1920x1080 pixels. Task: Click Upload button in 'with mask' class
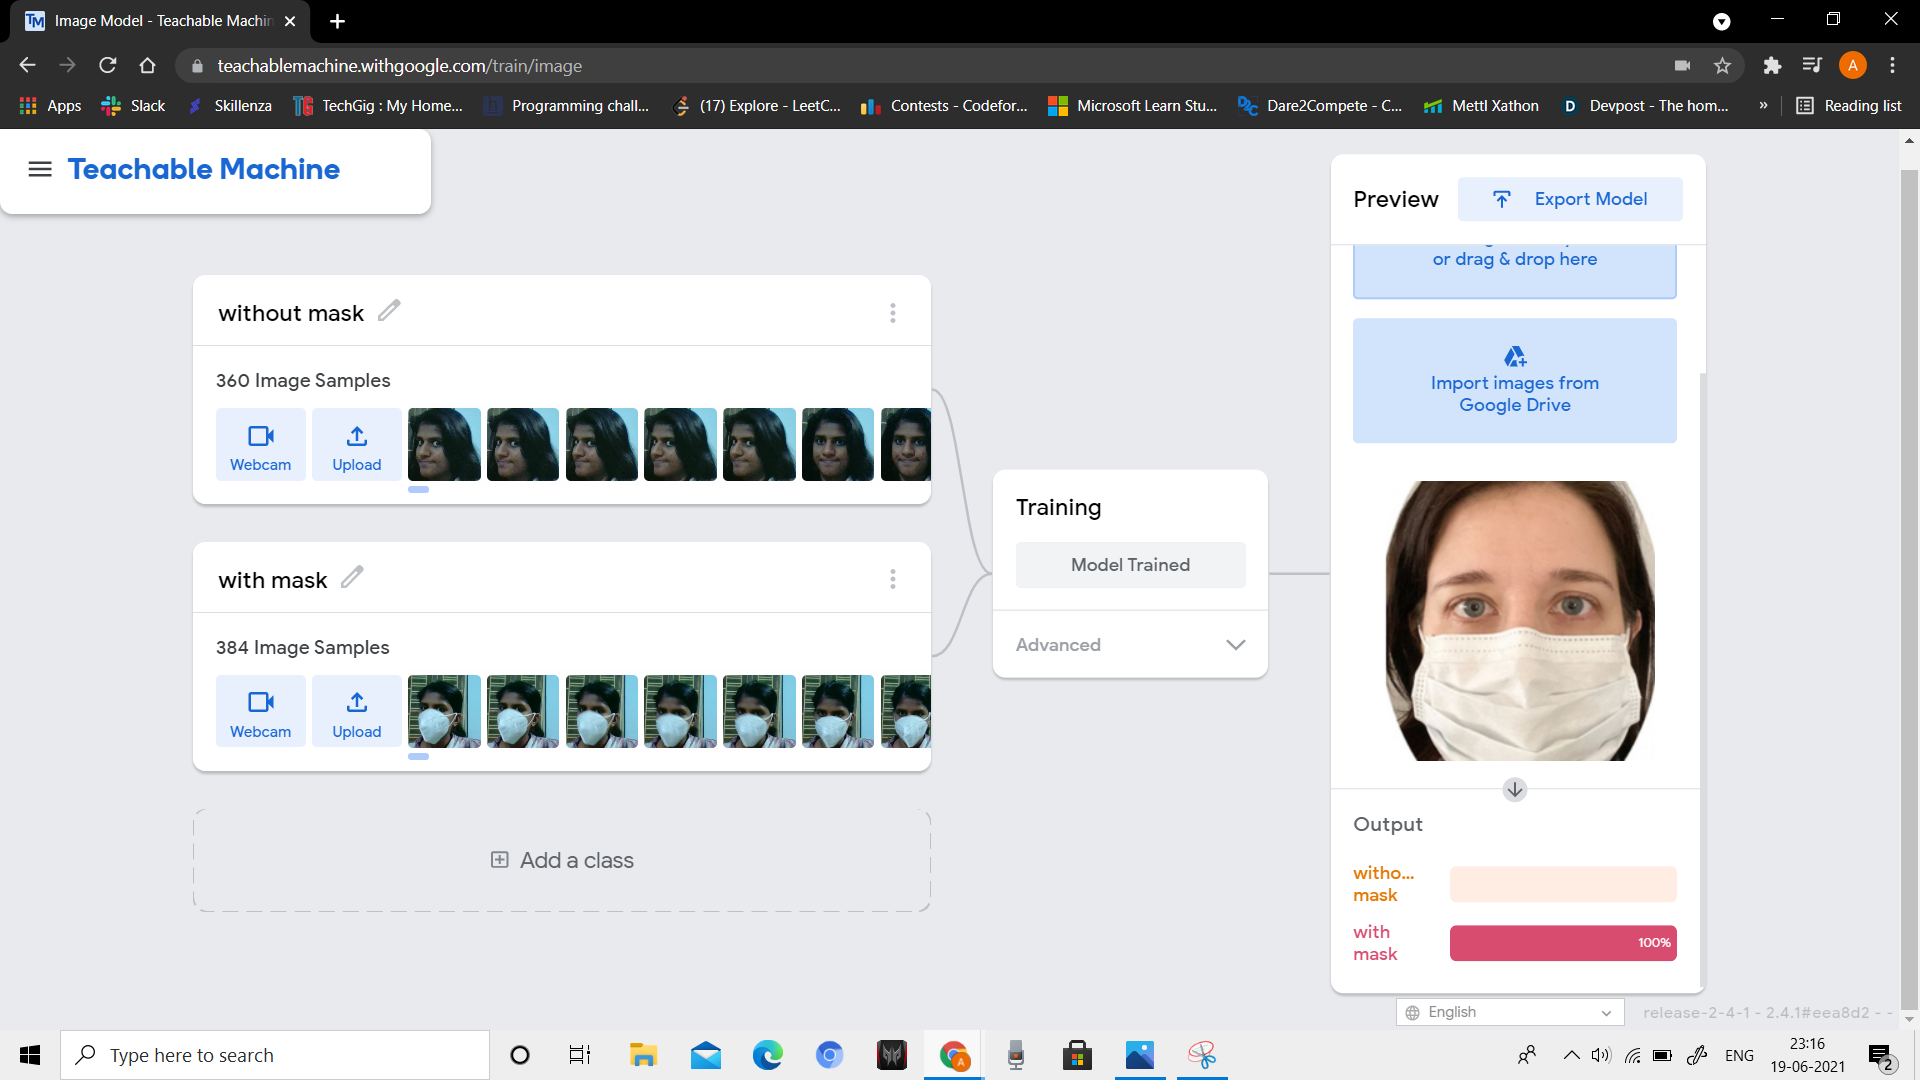coord(356,711)
